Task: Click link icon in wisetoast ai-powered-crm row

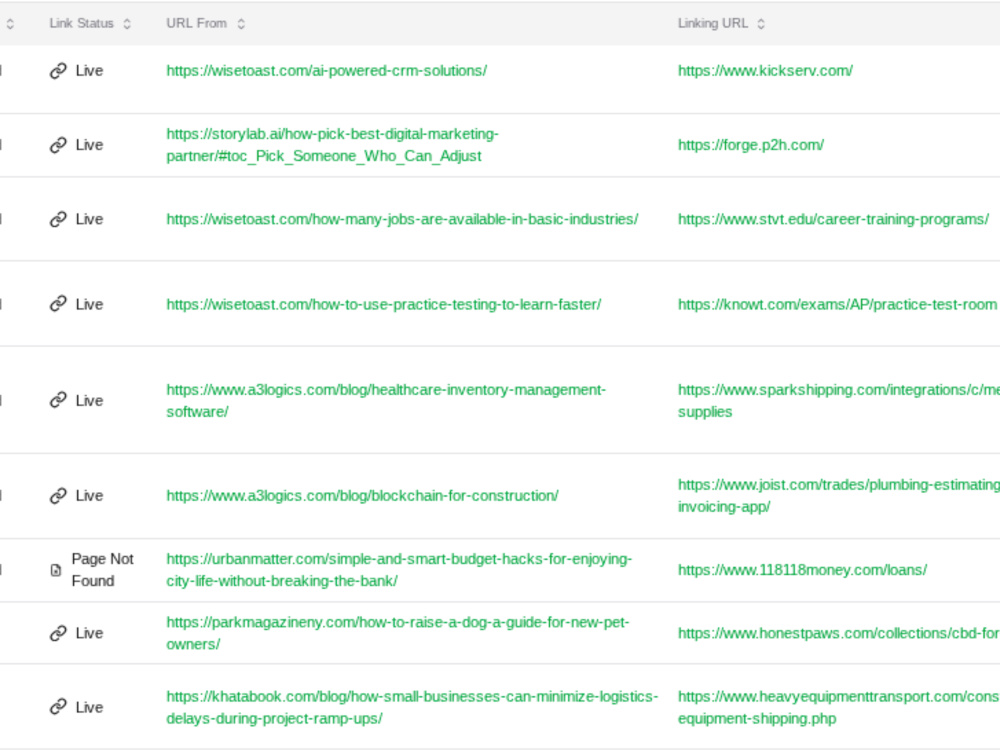Action: 58,71
